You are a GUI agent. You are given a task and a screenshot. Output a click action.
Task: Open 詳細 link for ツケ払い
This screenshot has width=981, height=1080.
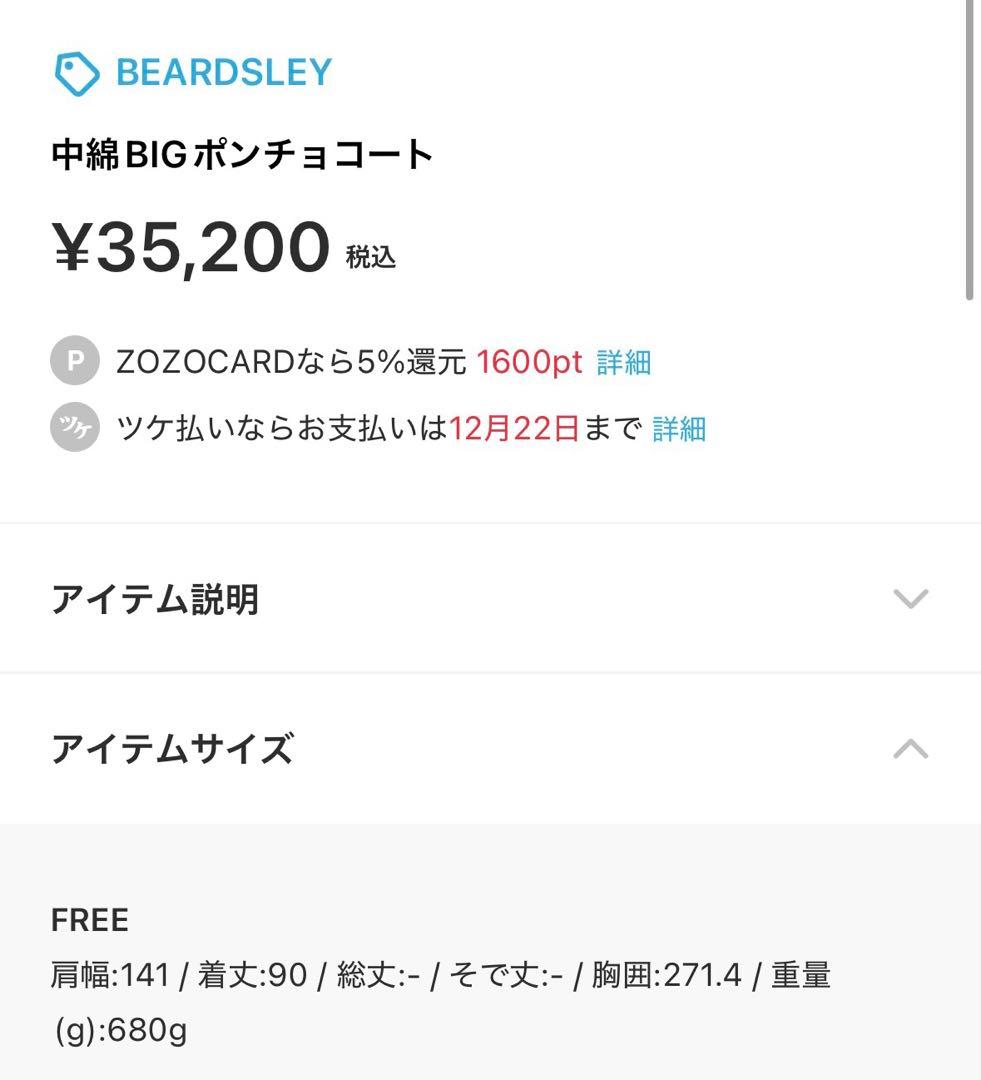pyautogui.click(x=679, y=428)
